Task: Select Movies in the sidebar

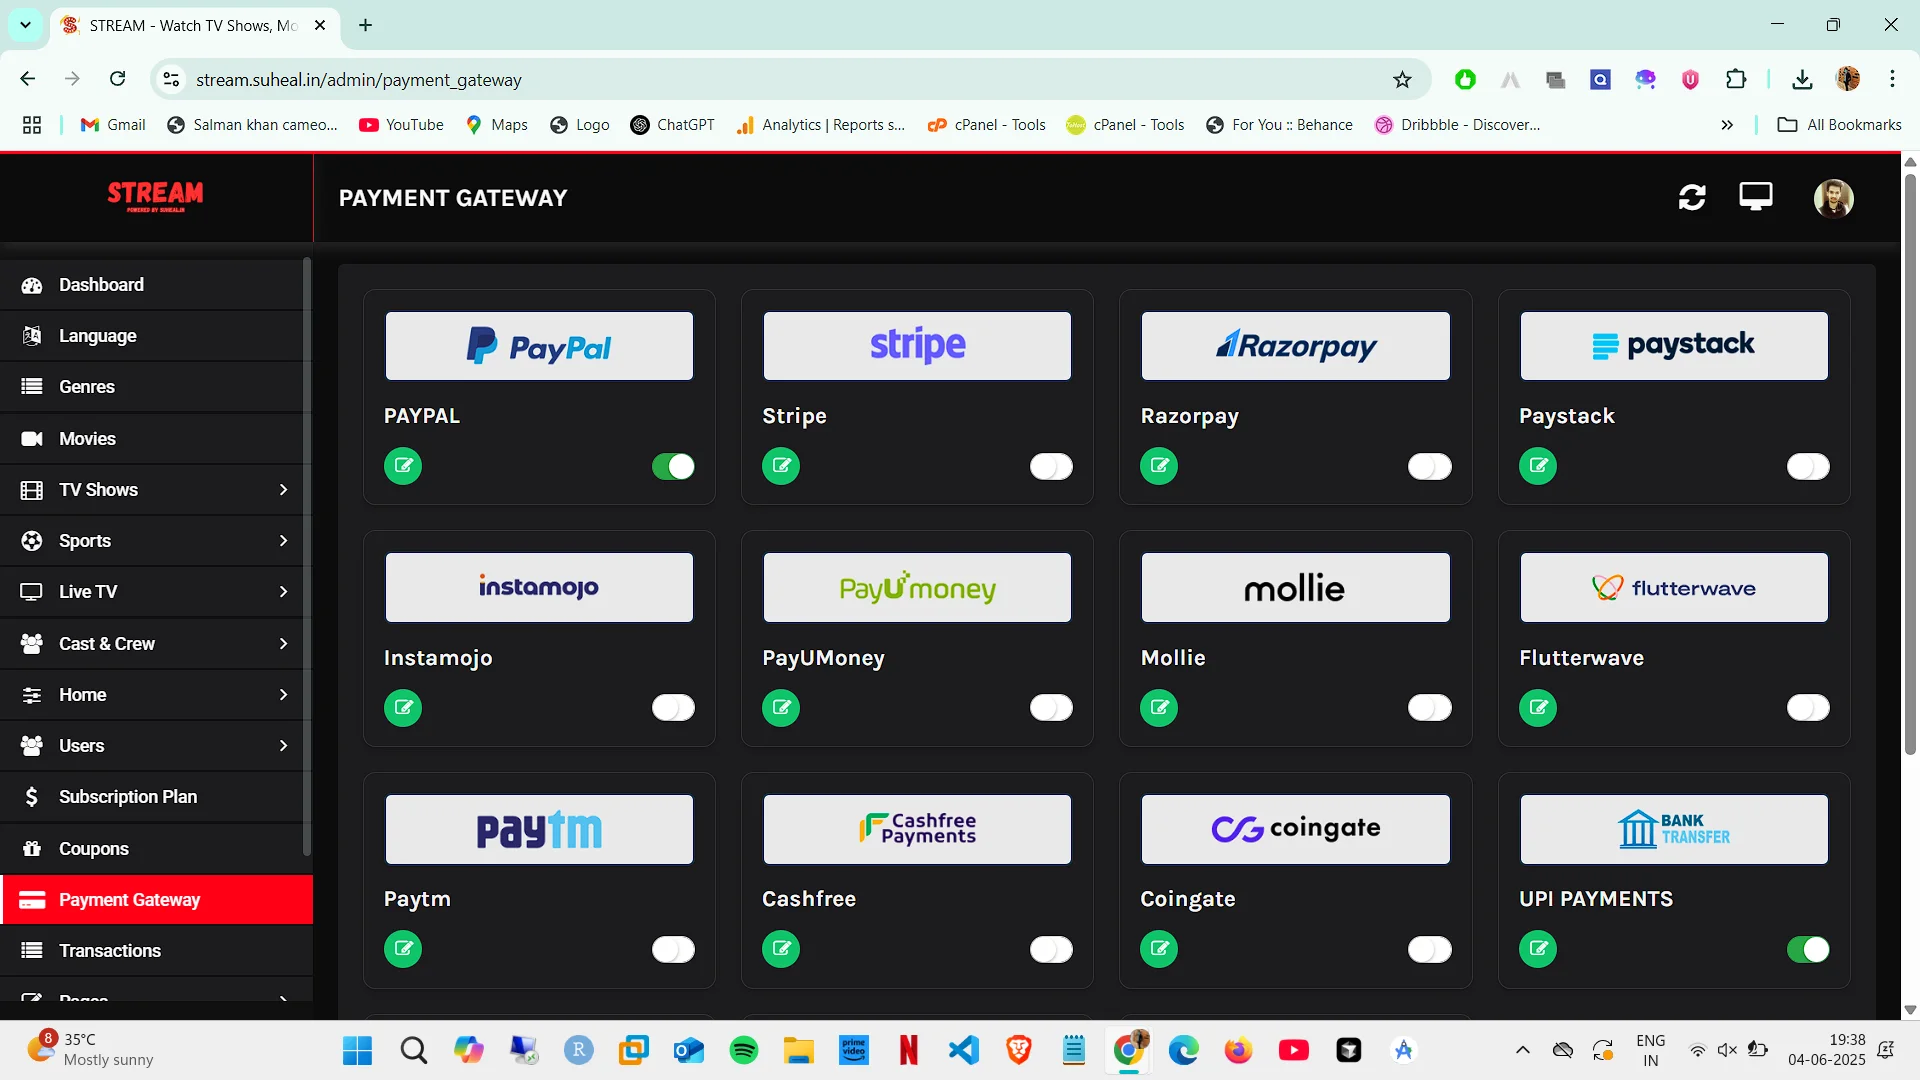Action: [154, 439]
